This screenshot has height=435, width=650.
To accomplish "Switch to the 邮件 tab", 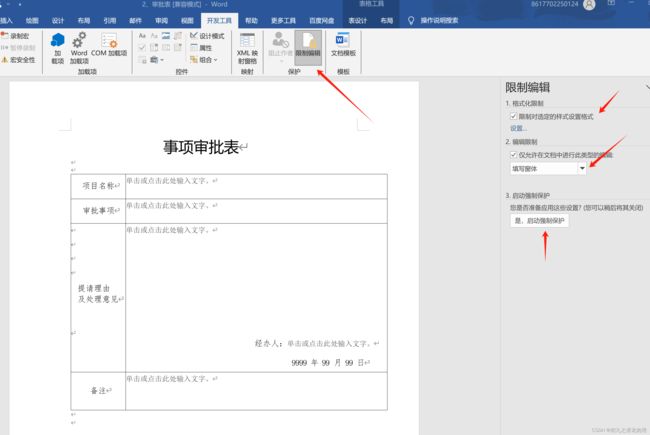I will click(x=135, y=20).
